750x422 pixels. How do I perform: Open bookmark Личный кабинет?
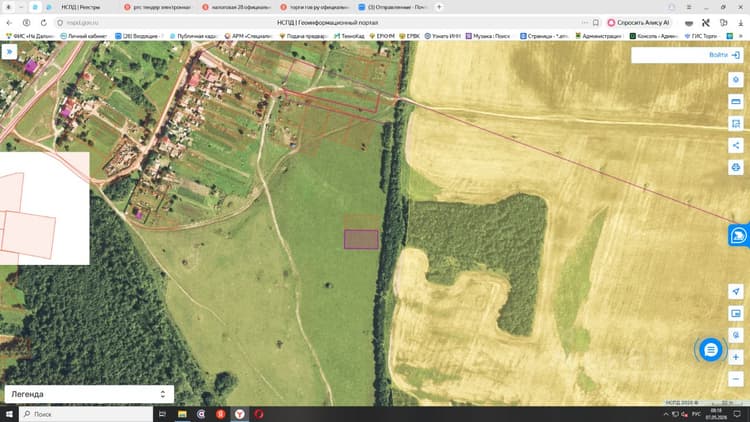(84, 36)
